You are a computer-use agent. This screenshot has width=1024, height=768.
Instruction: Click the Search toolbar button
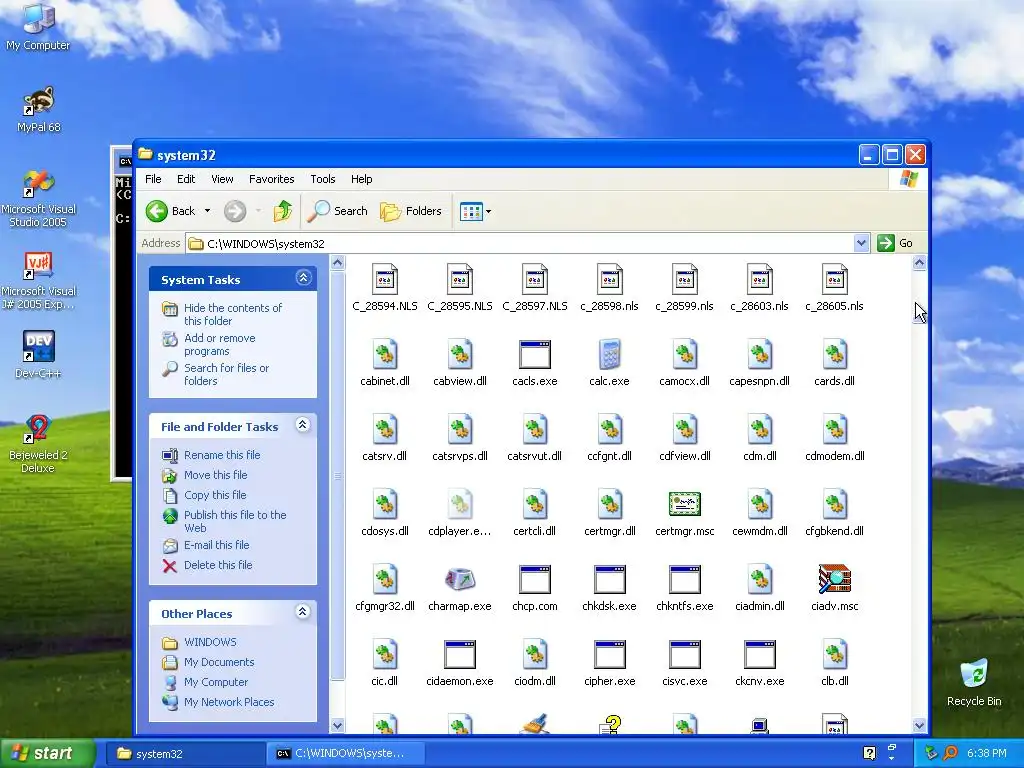point(338,211)
